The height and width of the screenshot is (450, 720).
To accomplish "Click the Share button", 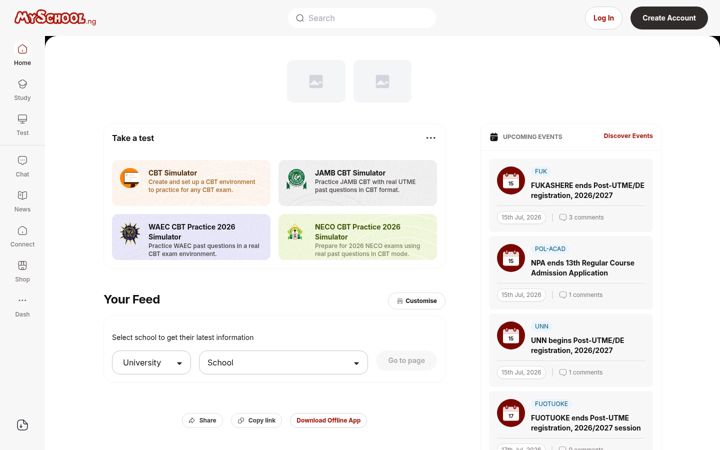I will coord(202,420).
